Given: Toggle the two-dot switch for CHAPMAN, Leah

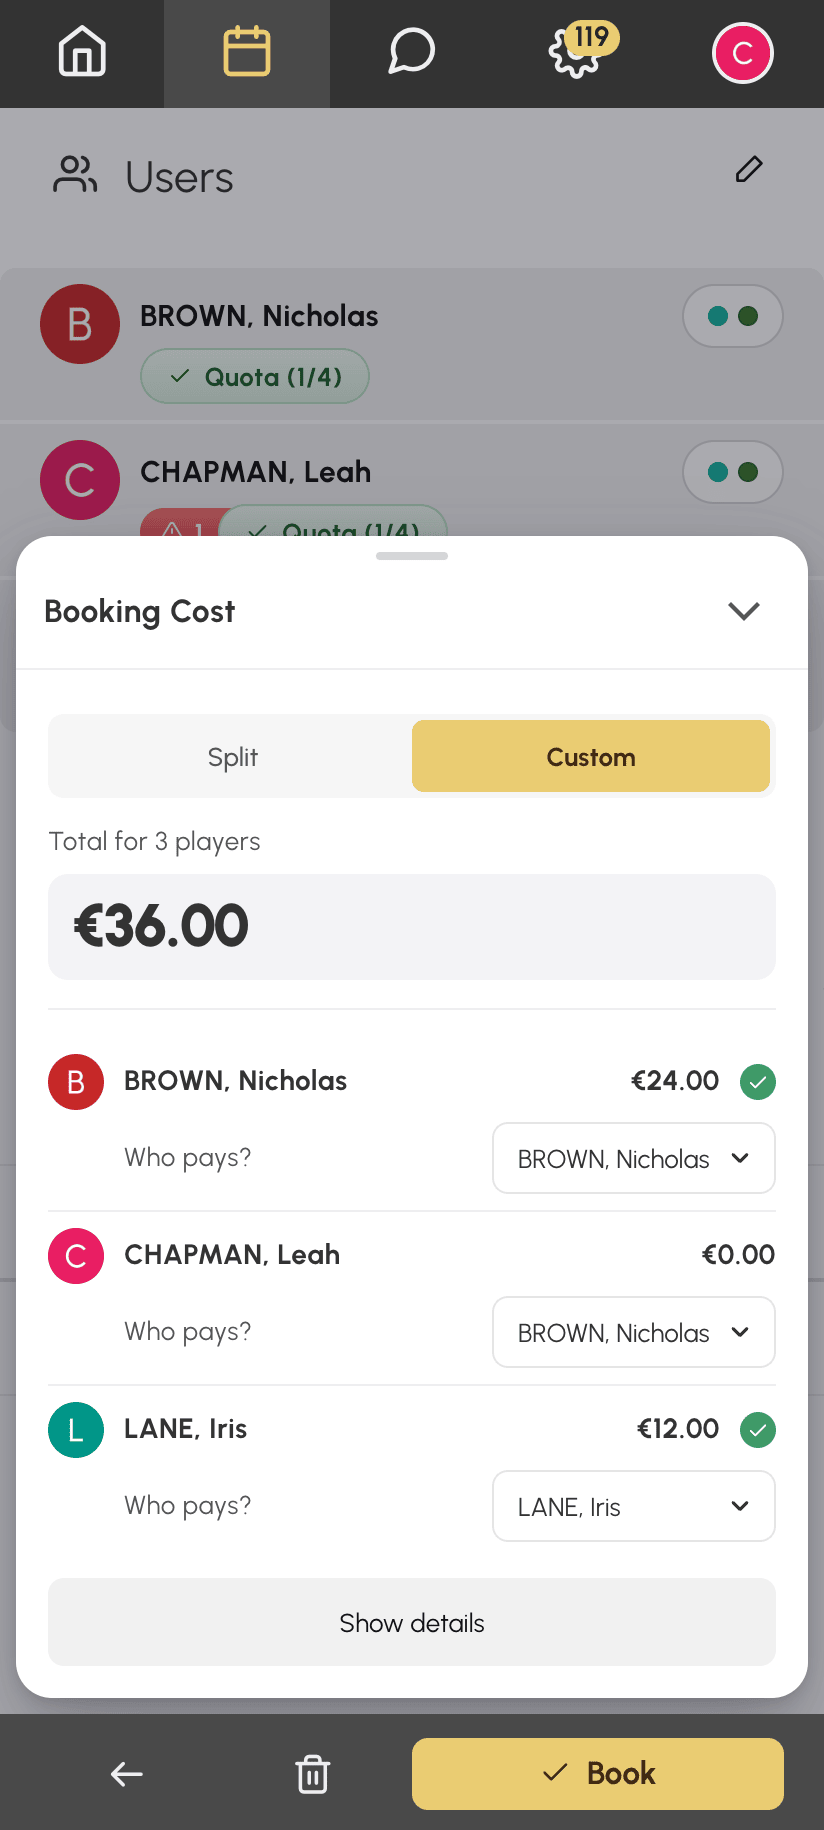Looking at the screenshot, I should [x=733, y=472].
